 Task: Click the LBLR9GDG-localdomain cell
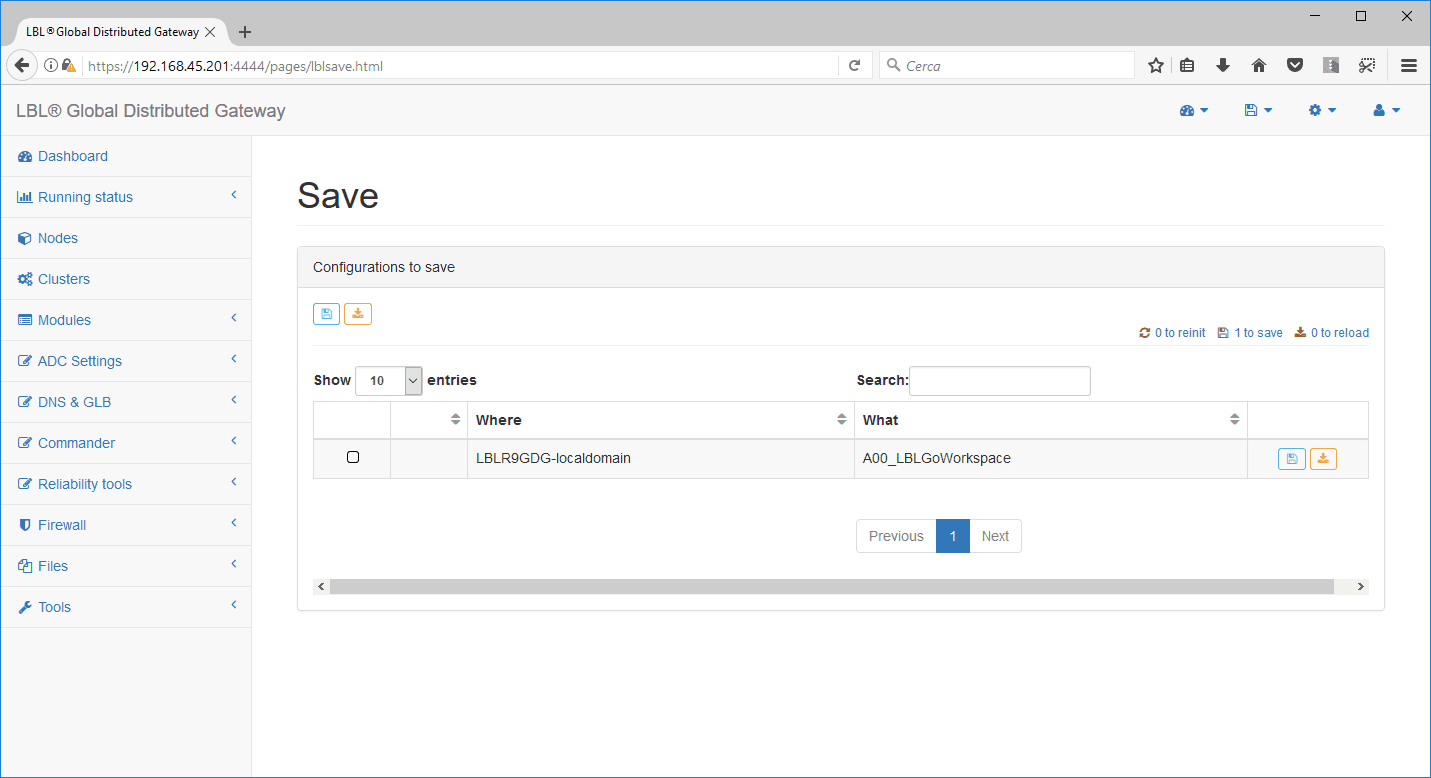click(x=661, y=459)
